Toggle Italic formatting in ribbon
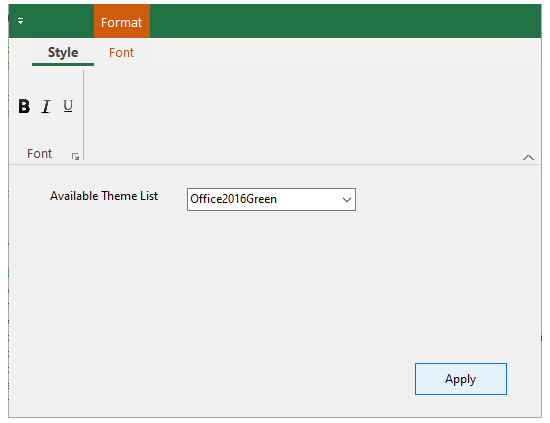The width and height of the screenshot is (550, 423). tap(46, 106)
